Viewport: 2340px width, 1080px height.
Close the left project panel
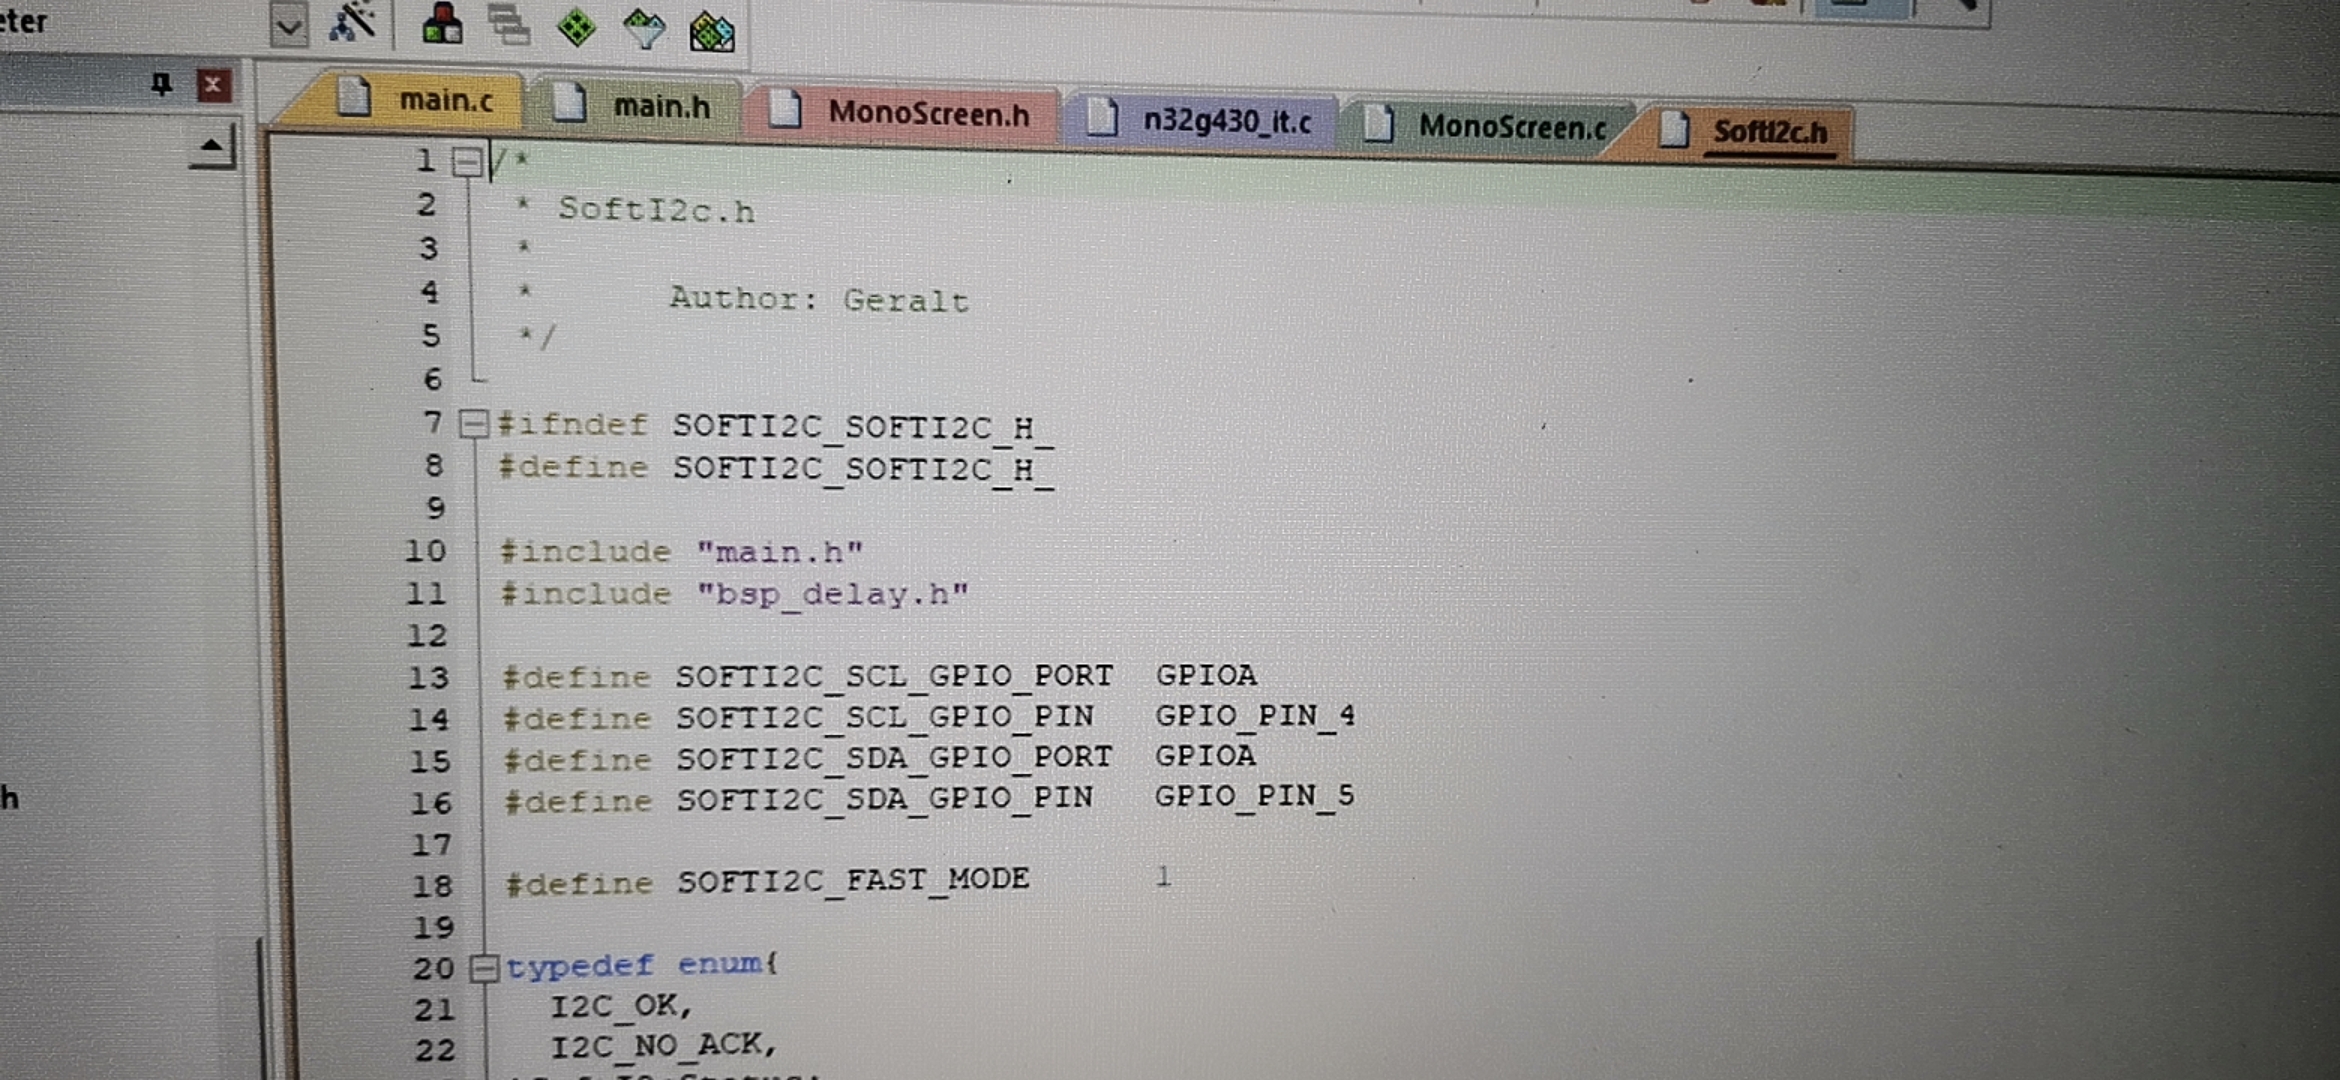(x=212, y=85)
